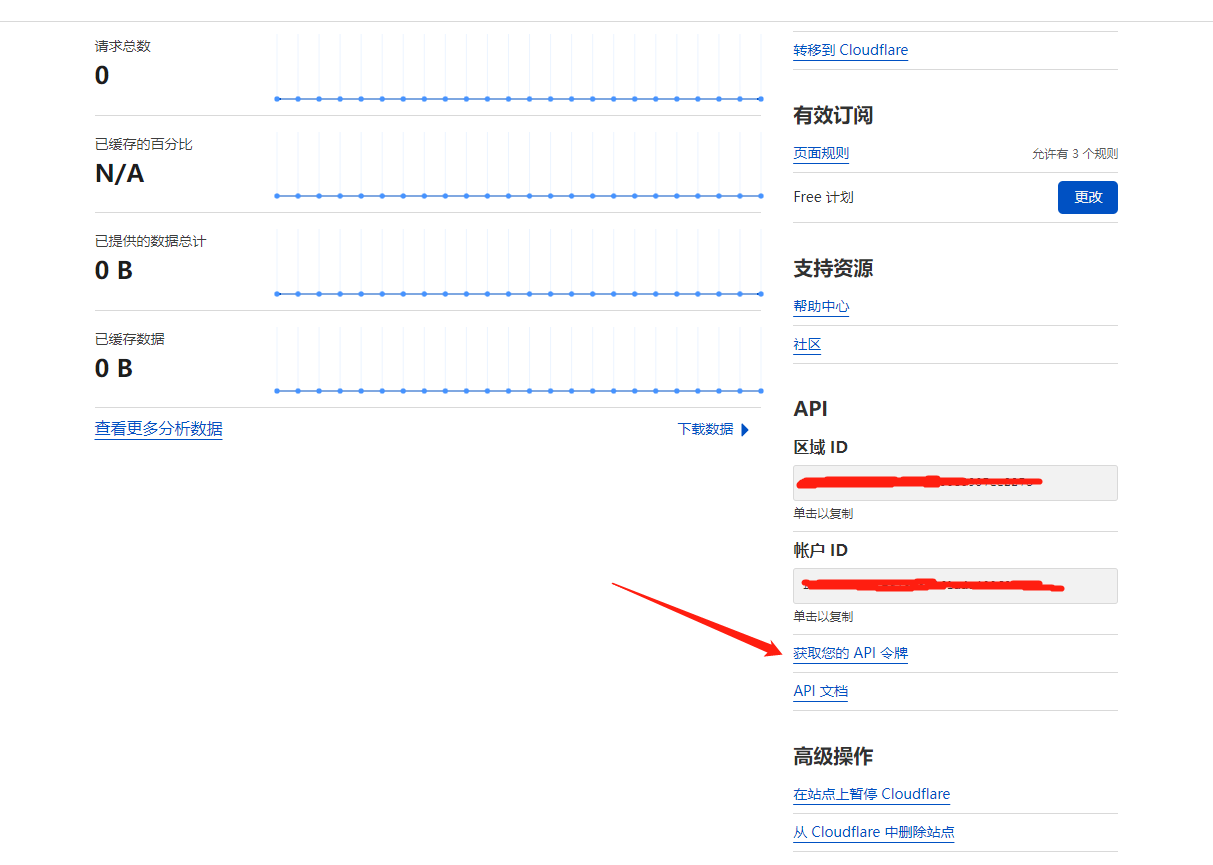Select 在站点上暂停 Cloudflare
The width and height of the screenshot is (1213, 865).
tap(871, 794)
